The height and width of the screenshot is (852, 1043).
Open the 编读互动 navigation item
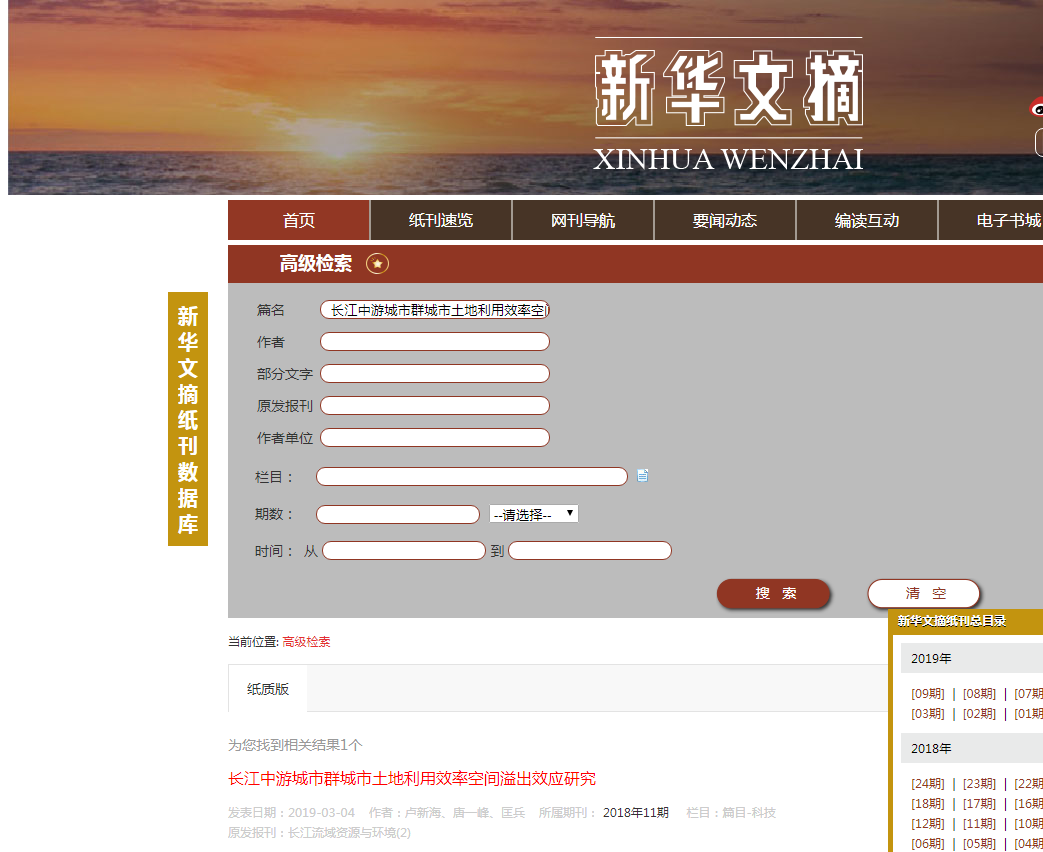[x=867, y=220]
